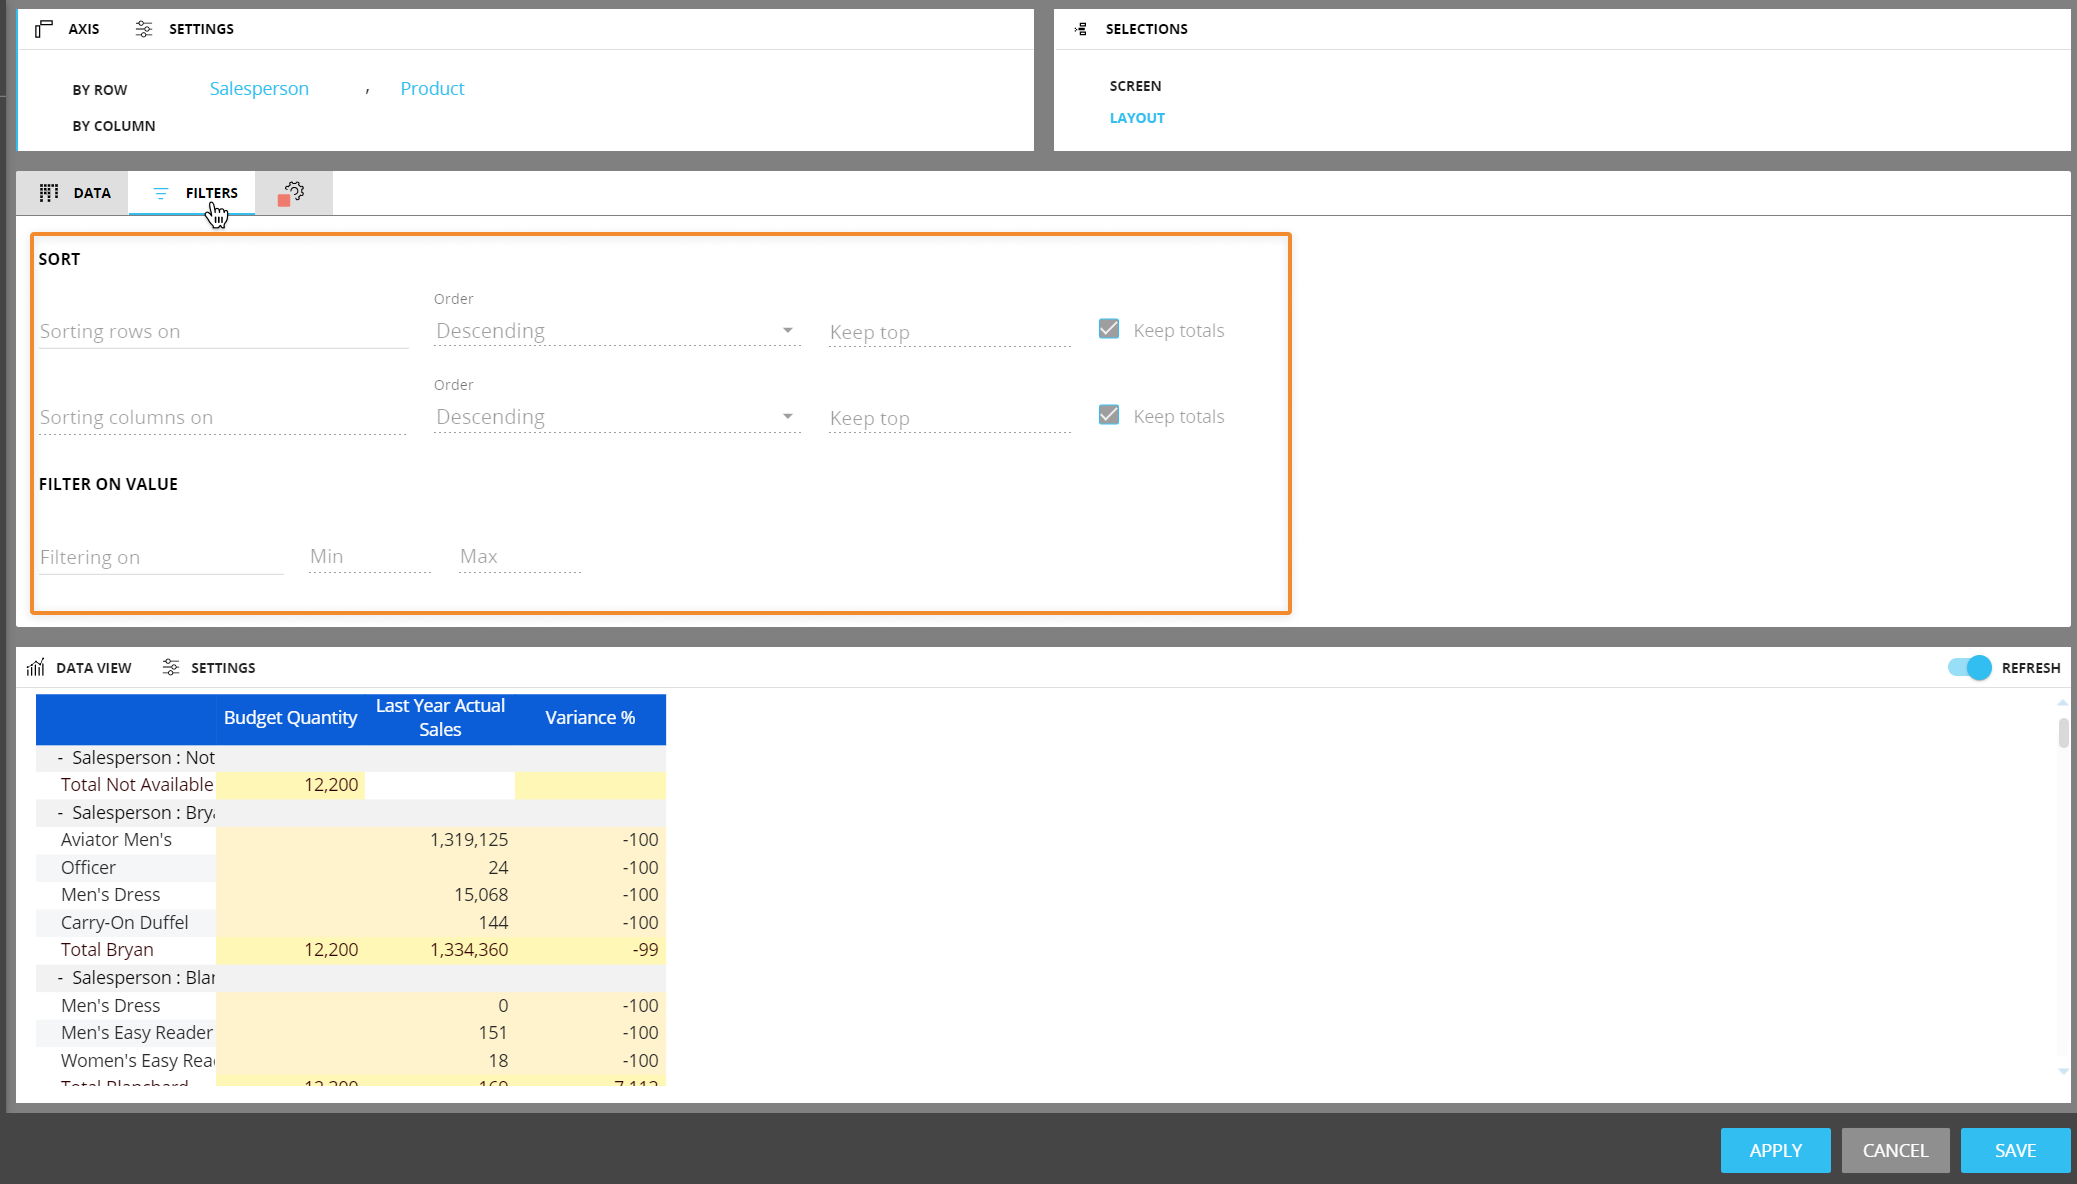
Task: Click the Filtering on input field
Action: 160,557
